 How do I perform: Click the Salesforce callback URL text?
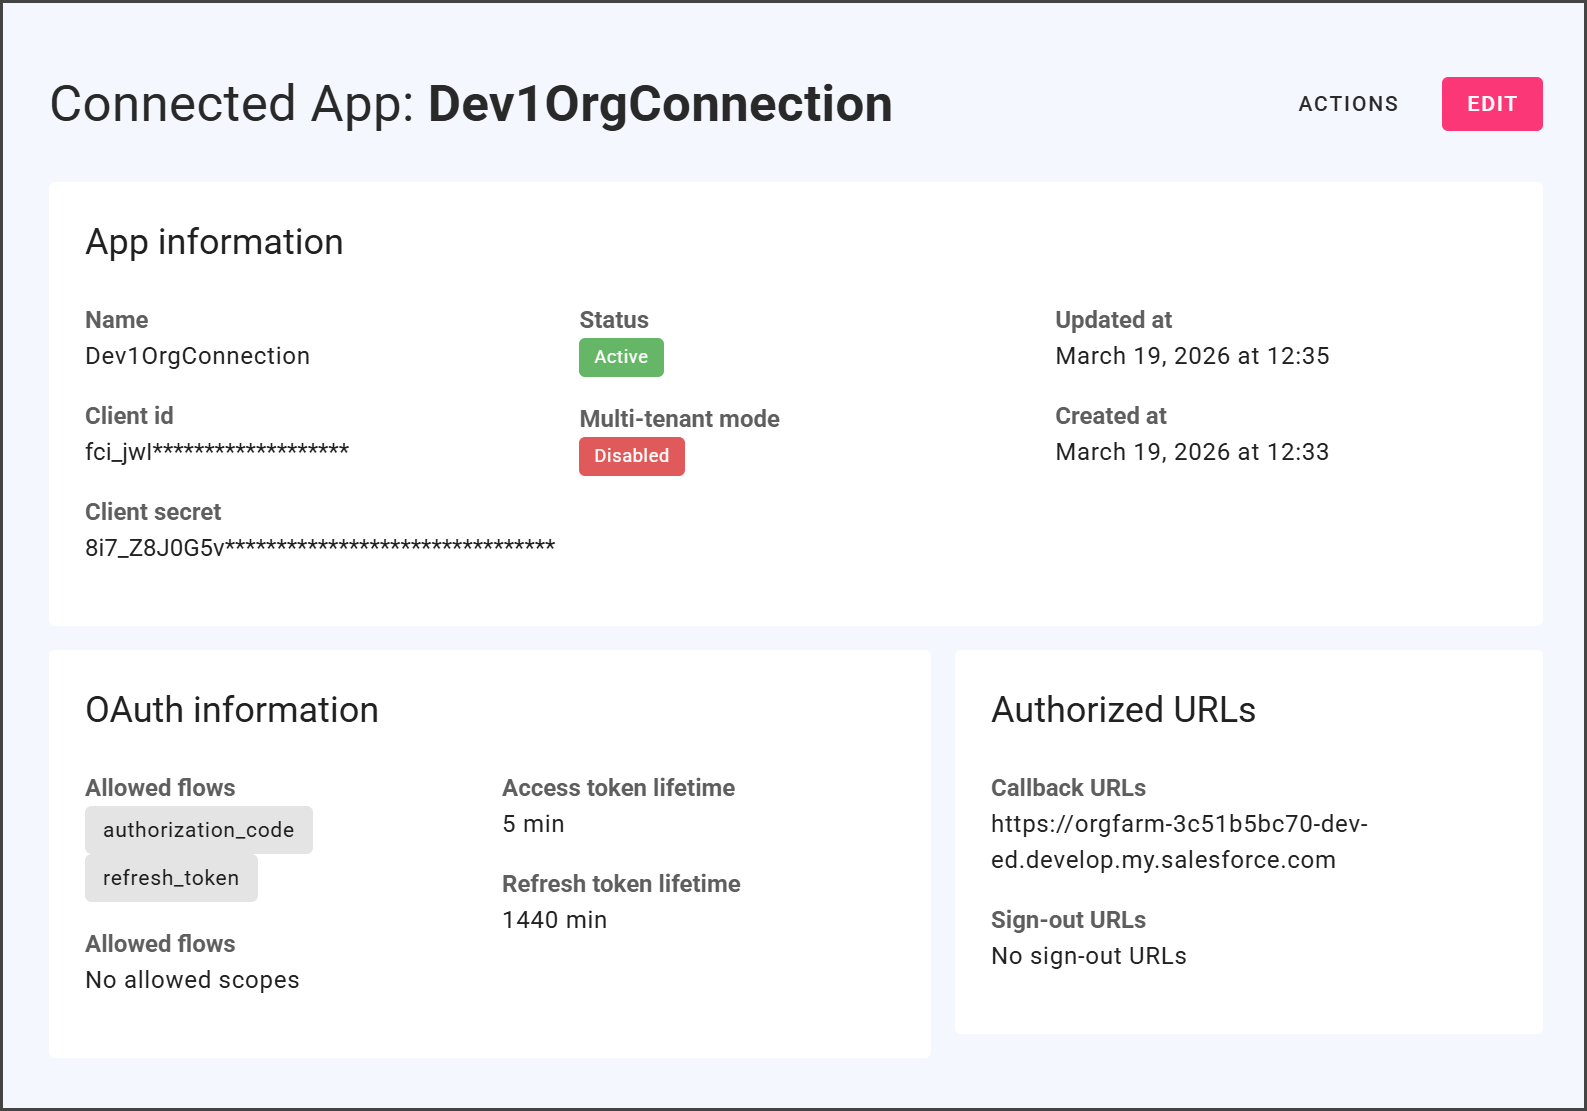coord(1178,842)
